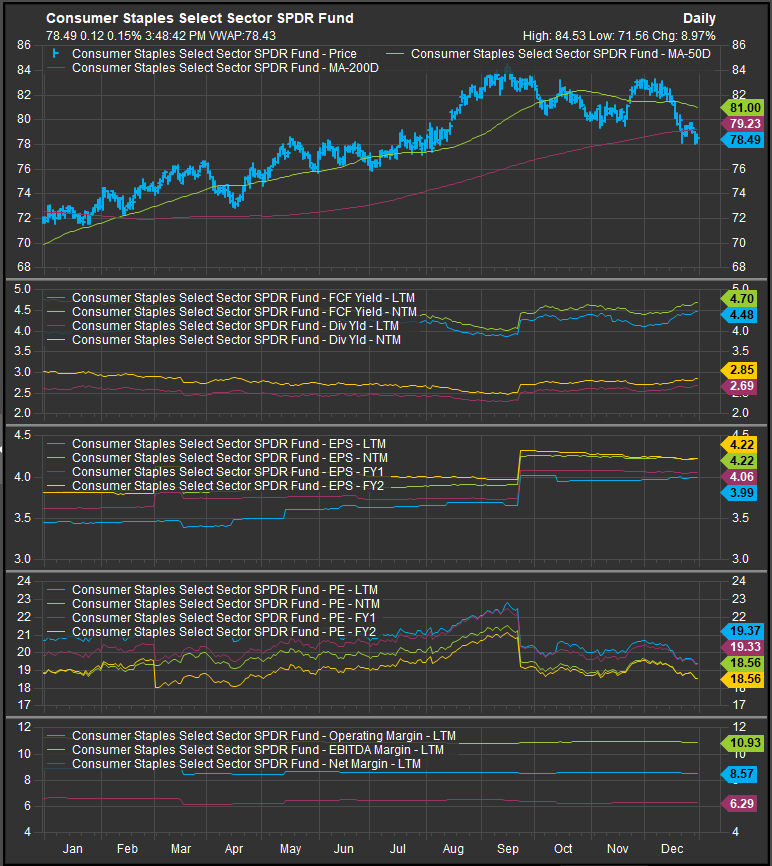The width and height of the screenshot is (772, 866).
Task: Click the High Low Chg summary text
Action: 619,36
